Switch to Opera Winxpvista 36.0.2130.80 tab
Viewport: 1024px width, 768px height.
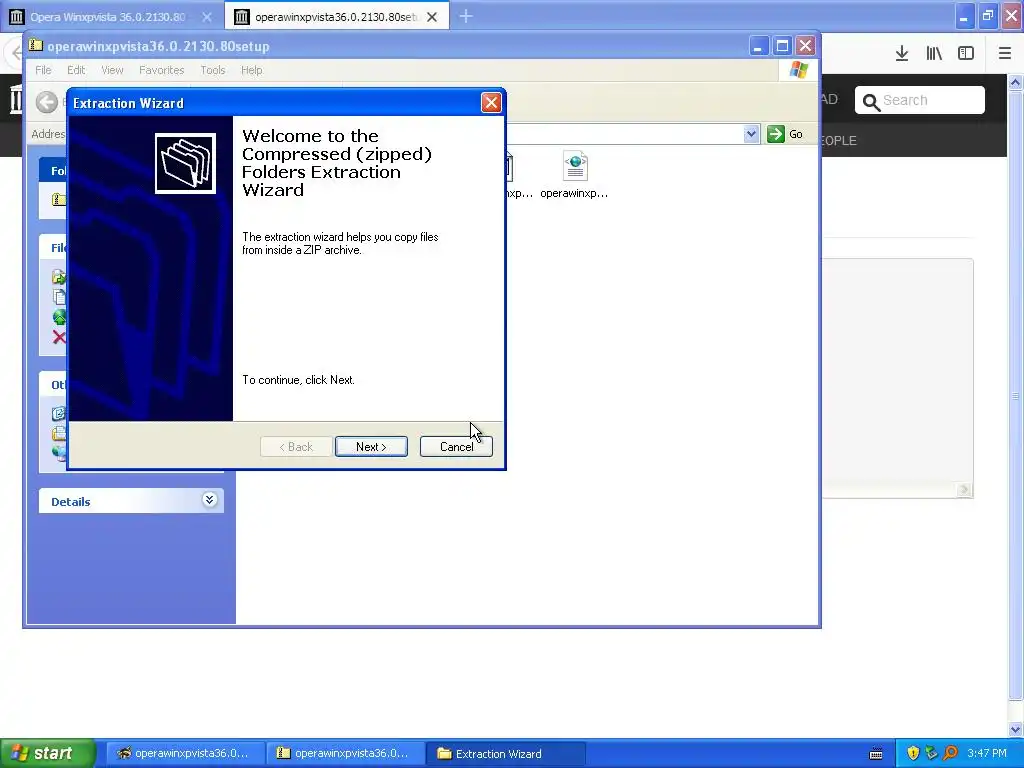[x=112, y=16]
